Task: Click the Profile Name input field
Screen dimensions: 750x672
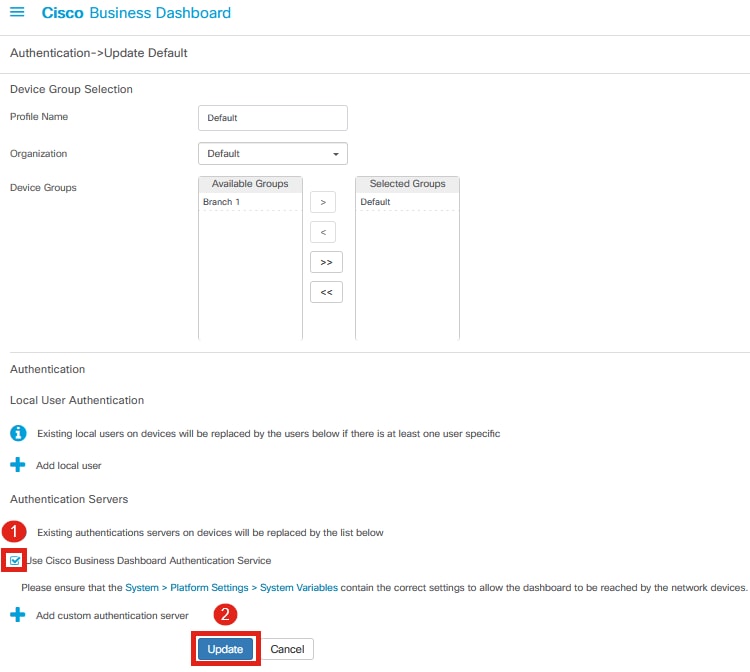Action: click(x=273, y=118)
